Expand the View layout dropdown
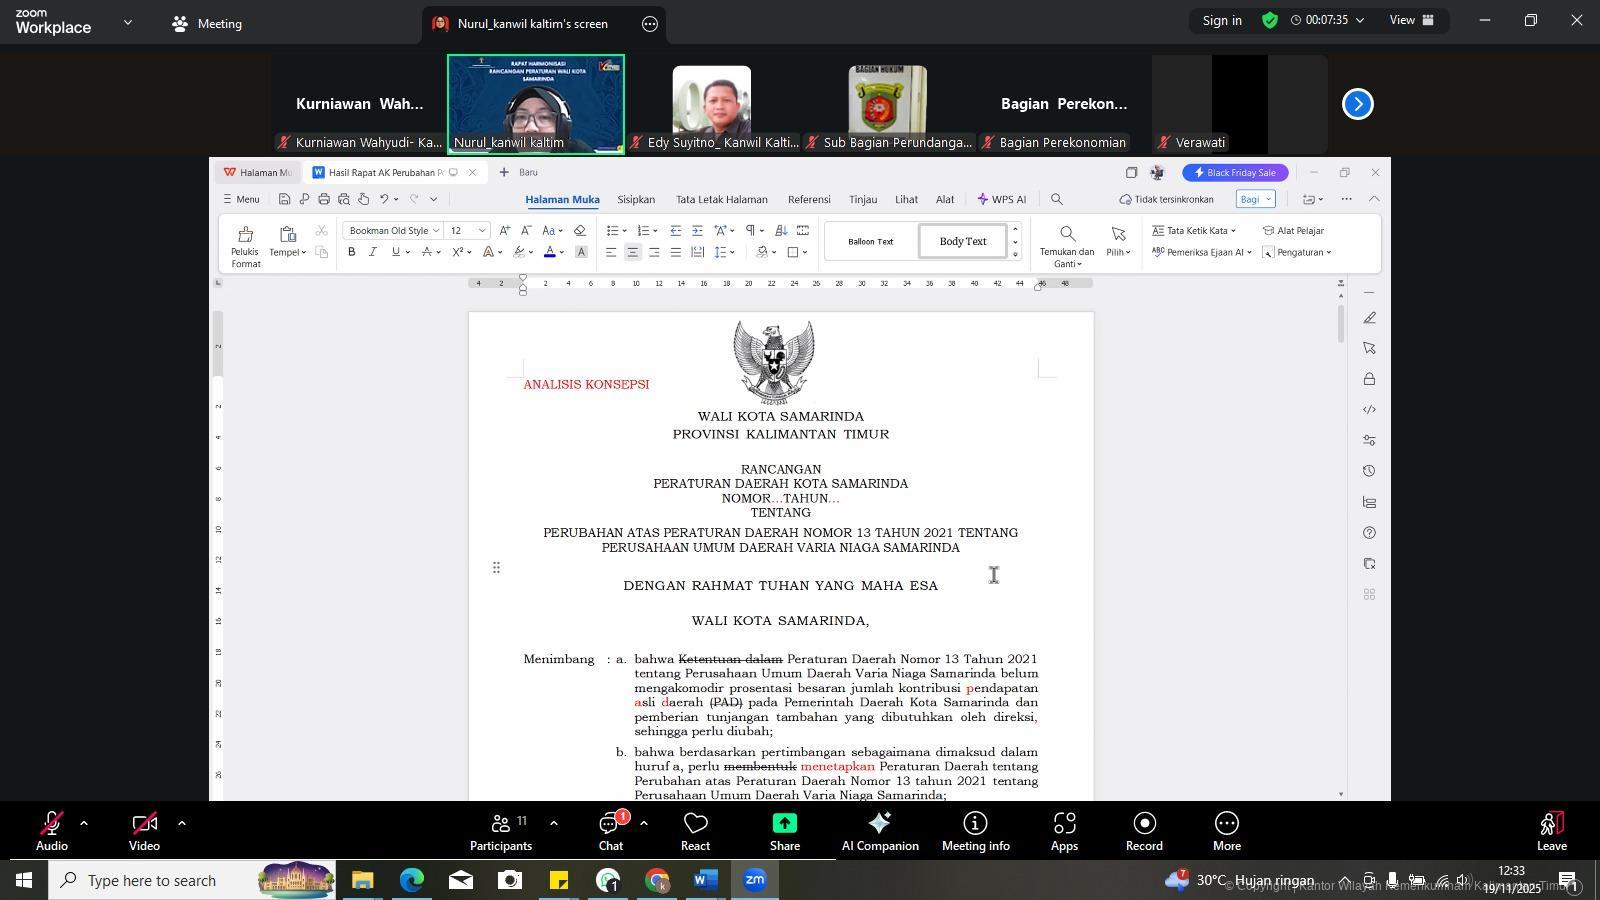 point(1411,20)
